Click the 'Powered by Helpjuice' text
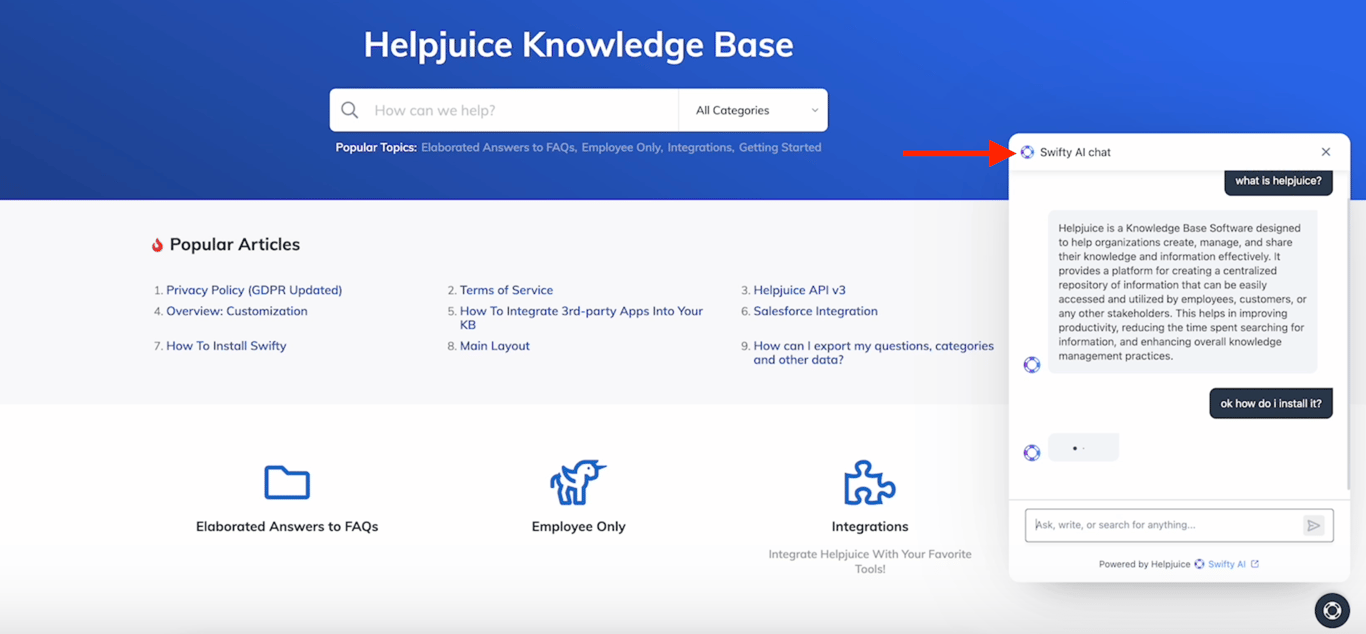Screen dimensions: 1366x634 click(1144, 564)
